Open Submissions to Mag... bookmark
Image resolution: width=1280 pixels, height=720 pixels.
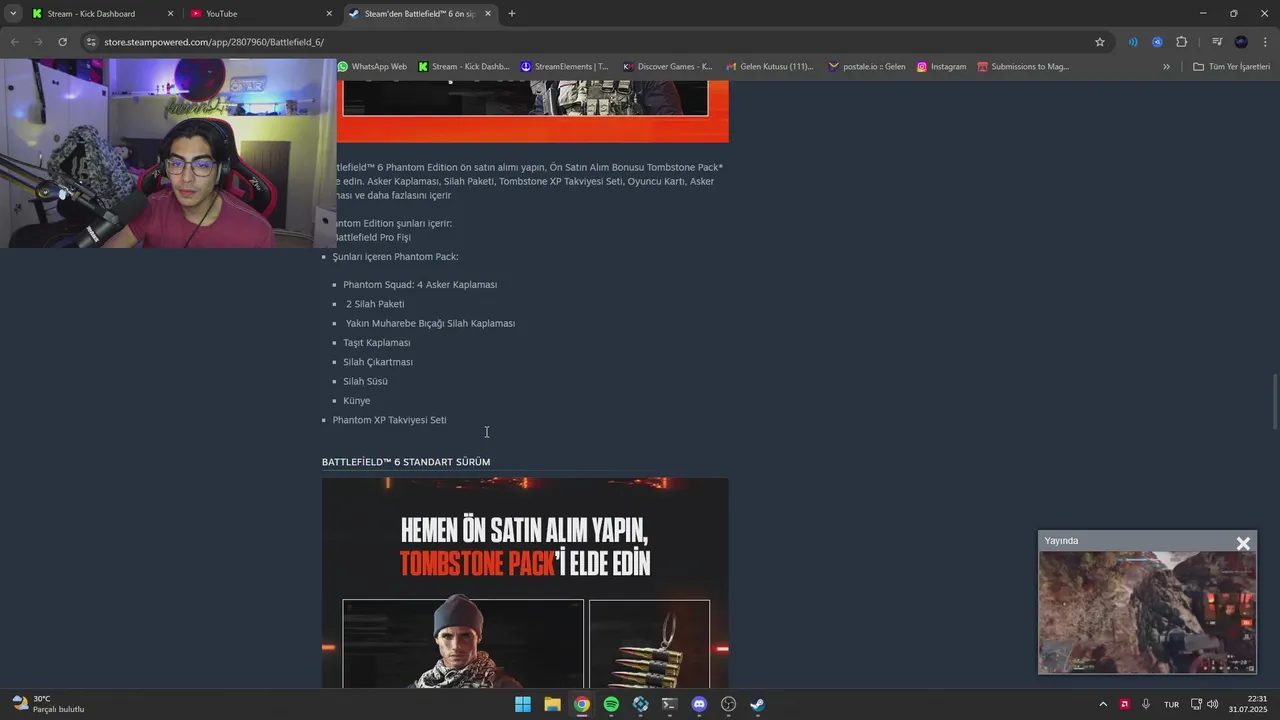[1023, 67]
